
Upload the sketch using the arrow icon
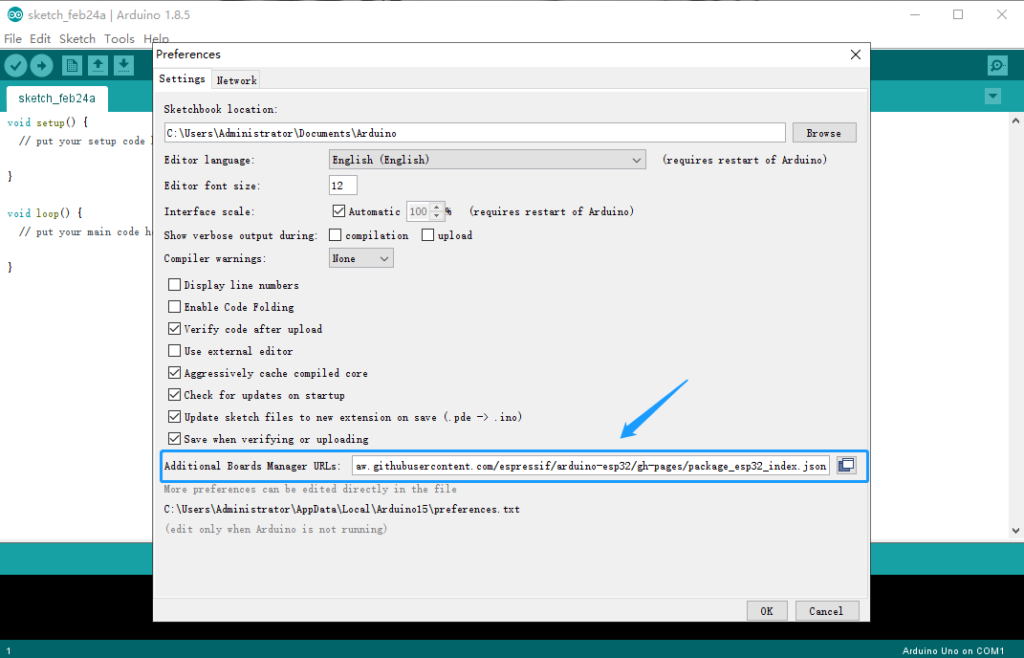coord(42,64)
